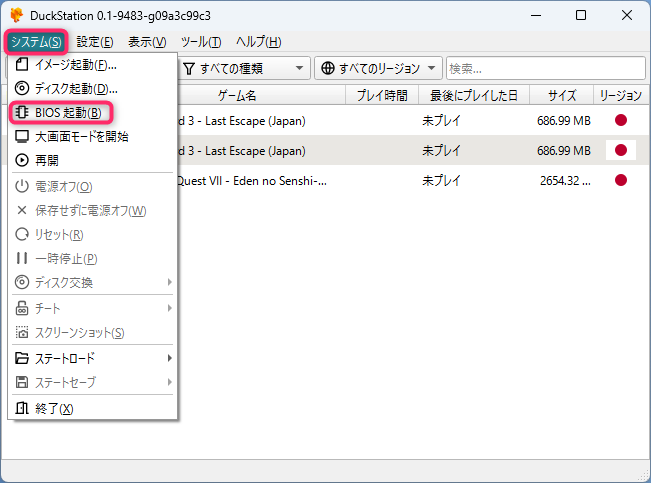The width and height of the screenshot is (651, 483).
Task: Click the load state folder icon
Action: tap(22, 358)
